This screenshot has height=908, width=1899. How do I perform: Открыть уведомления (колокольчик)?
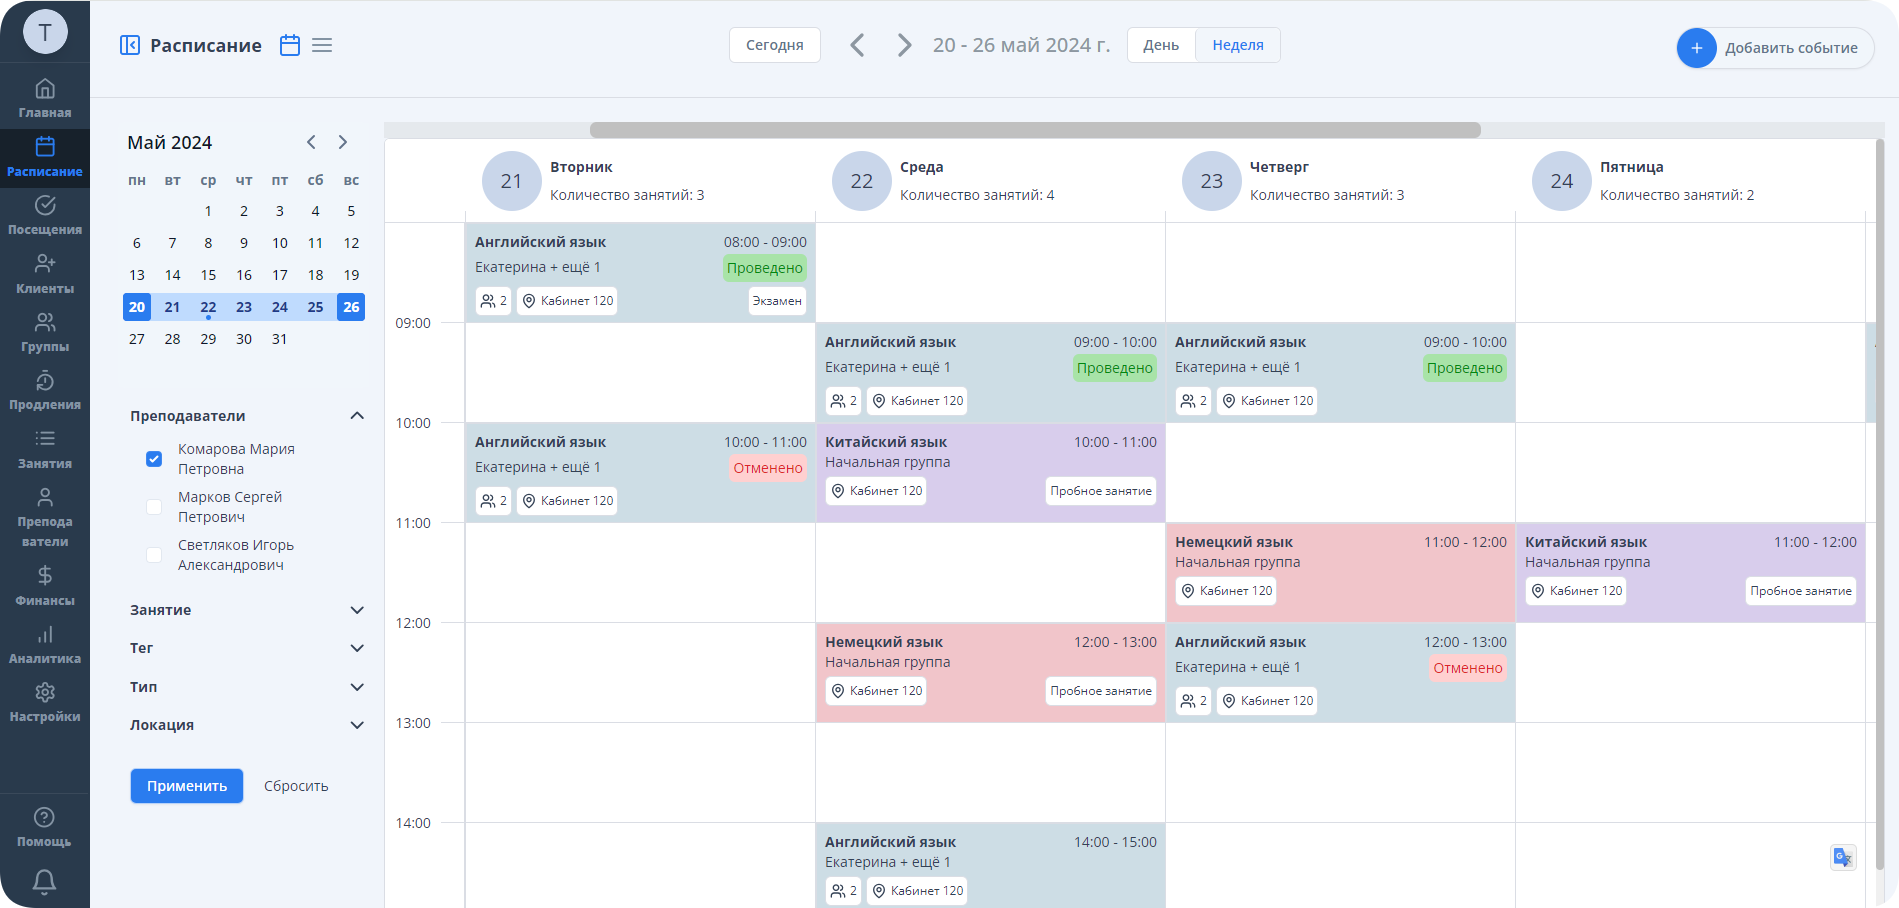coord(45,882)
